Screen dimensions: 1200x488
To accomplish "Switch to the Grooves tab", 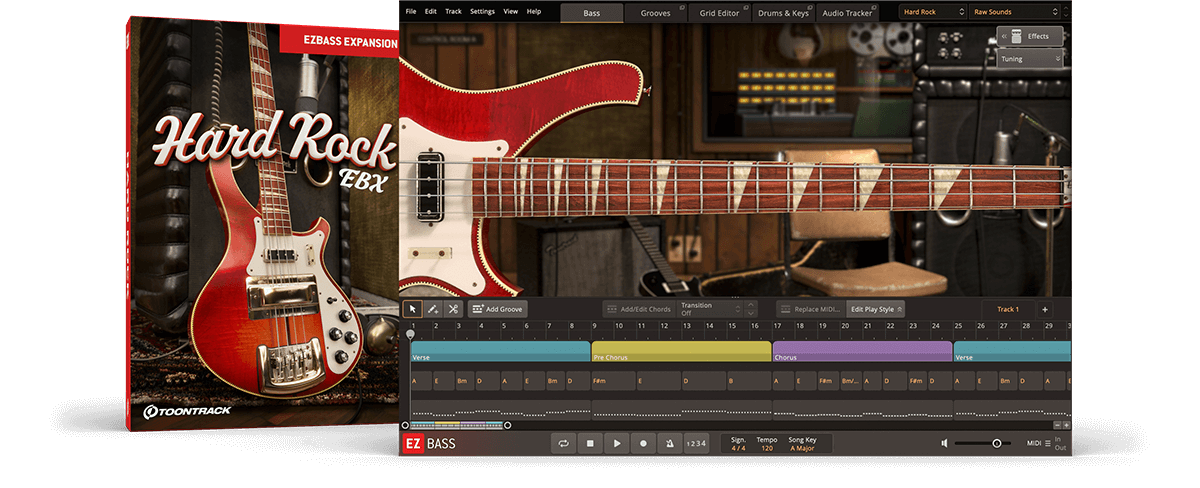I will (x=655, y=12).
